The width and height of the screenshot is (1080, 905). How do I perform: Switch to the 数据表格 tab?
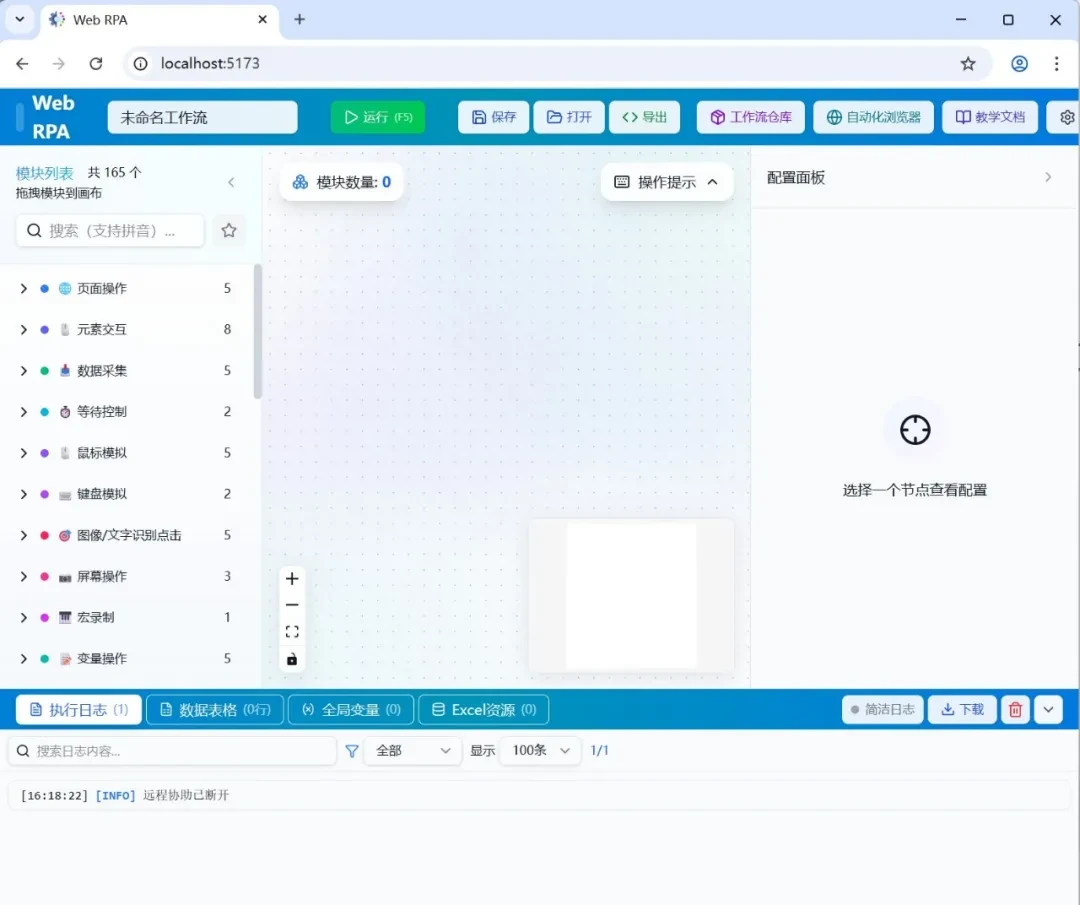(x=215, y=709)
